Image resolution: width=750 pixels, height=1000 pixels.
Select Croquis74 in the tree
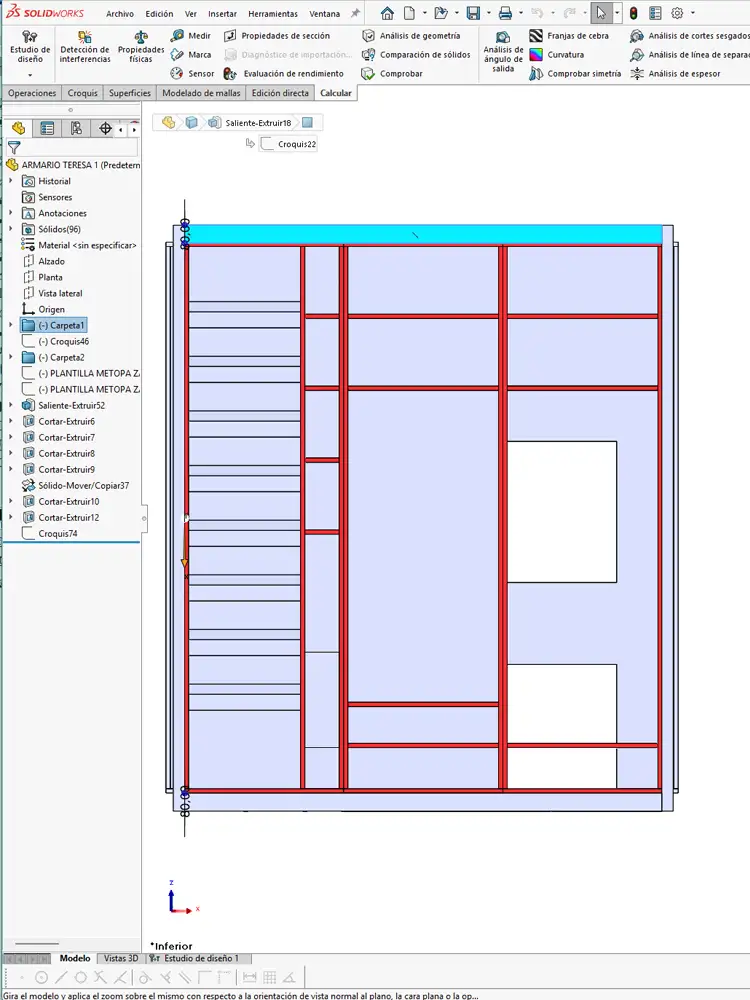(50, 534)
